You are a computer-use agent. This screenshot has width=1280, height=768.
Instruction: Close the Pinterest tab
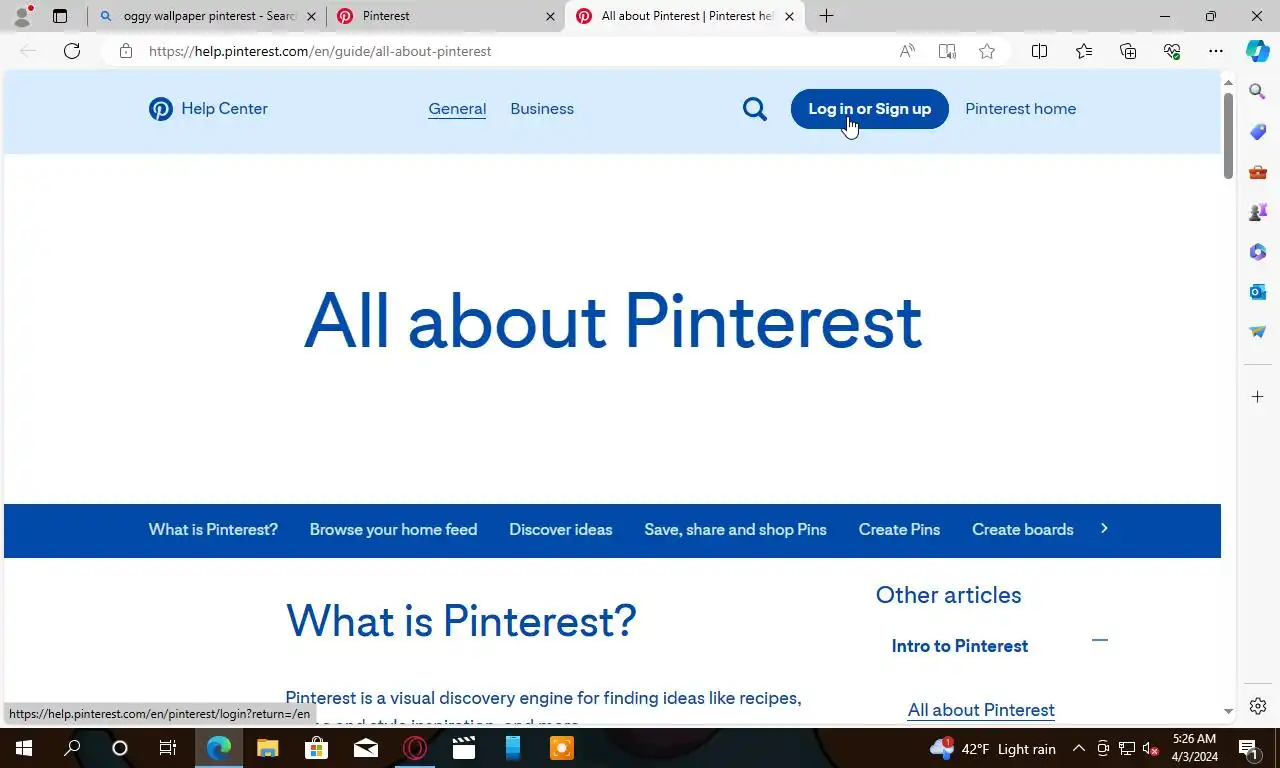coord(550,16)
